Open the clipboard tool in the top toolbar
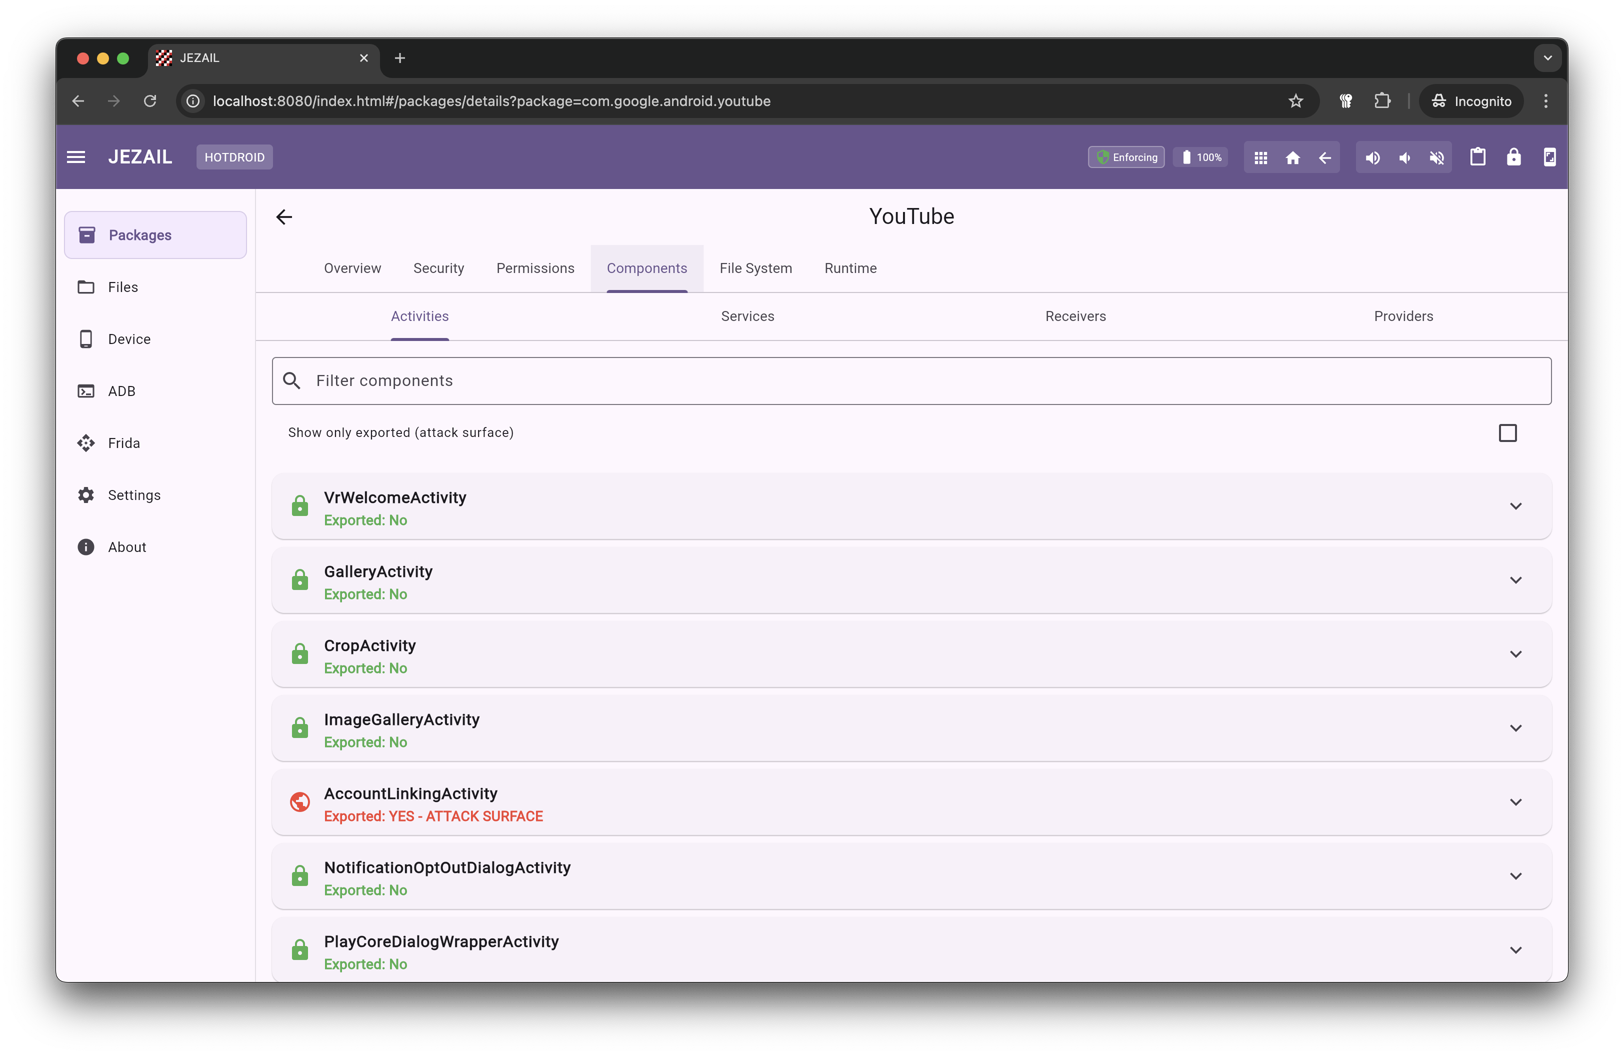1624x1056 pixels. pyautogui.click(x=1478, y=157)
